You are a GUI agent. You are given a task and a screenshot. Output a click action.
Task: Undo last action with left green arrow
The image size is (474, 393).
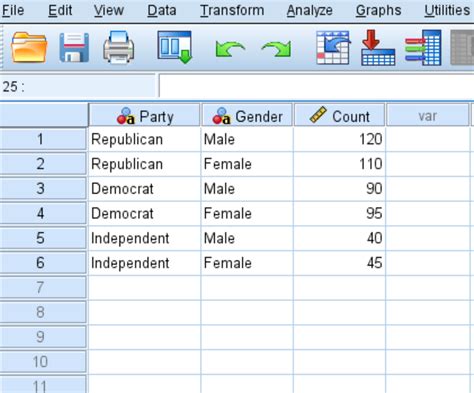point(230,49)
